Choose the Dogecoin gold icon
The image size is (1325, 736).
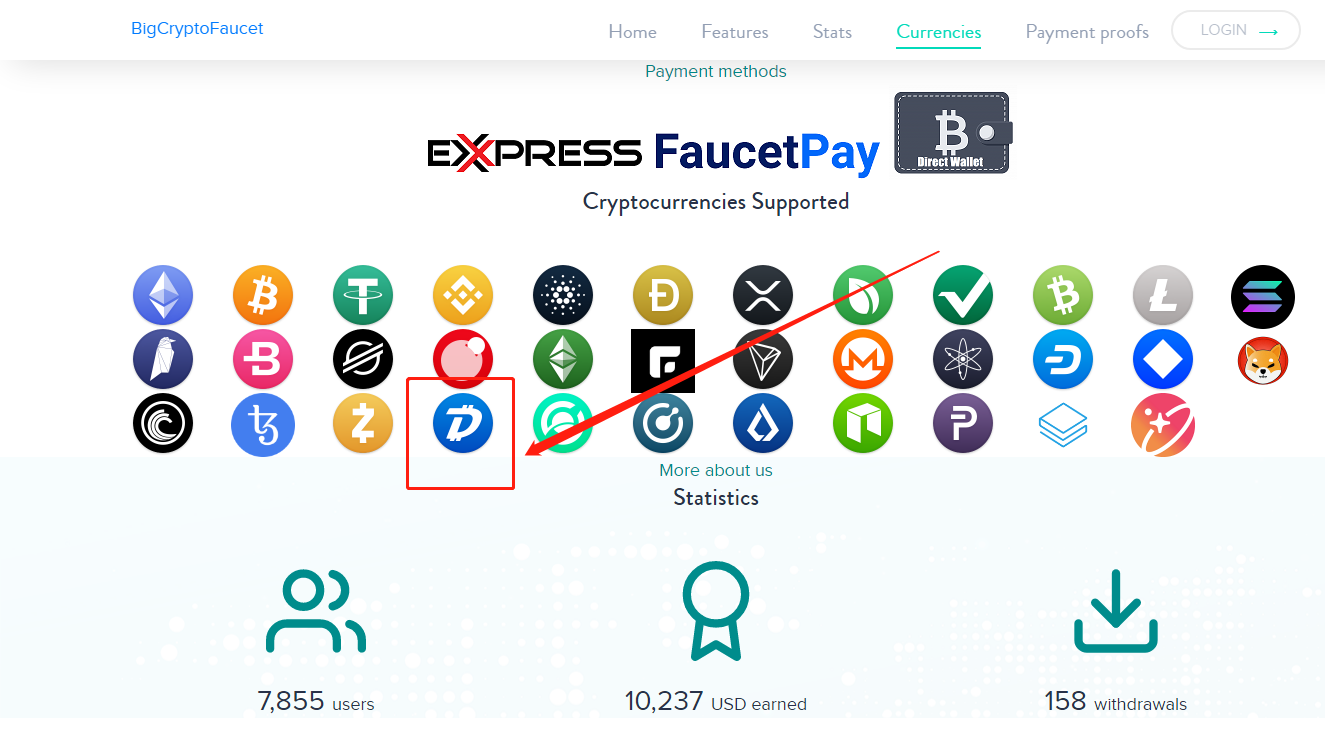(663, 295)
